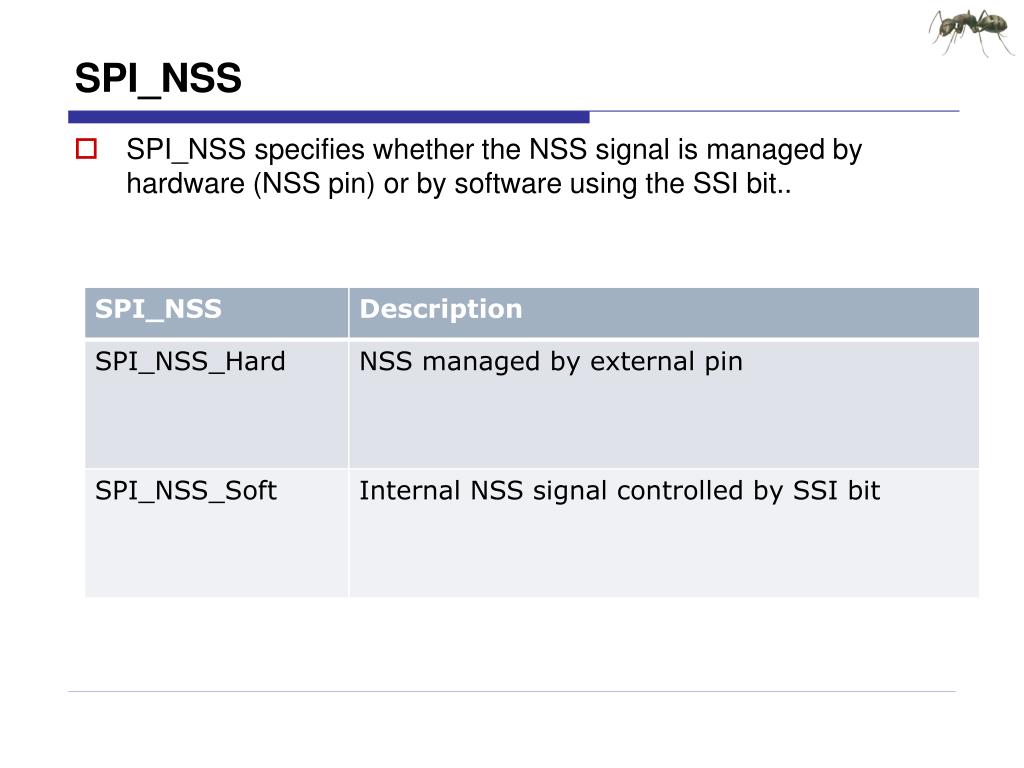Select the Description table header cell
The width and height of the screenshot is (1024, 768).
664,312
